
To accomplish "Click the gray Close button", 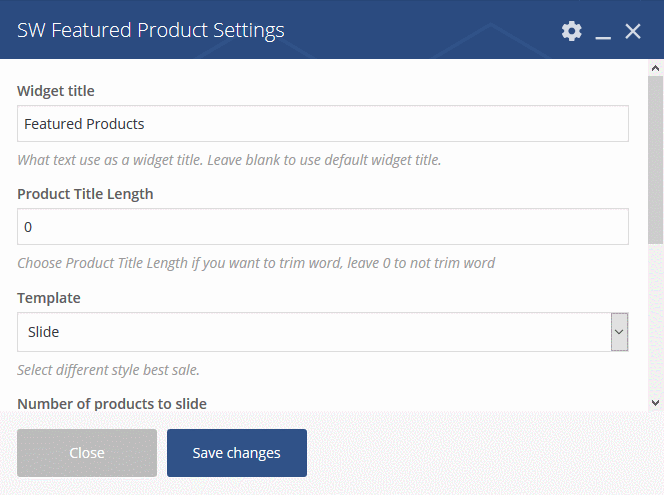I will pos(87,453).
